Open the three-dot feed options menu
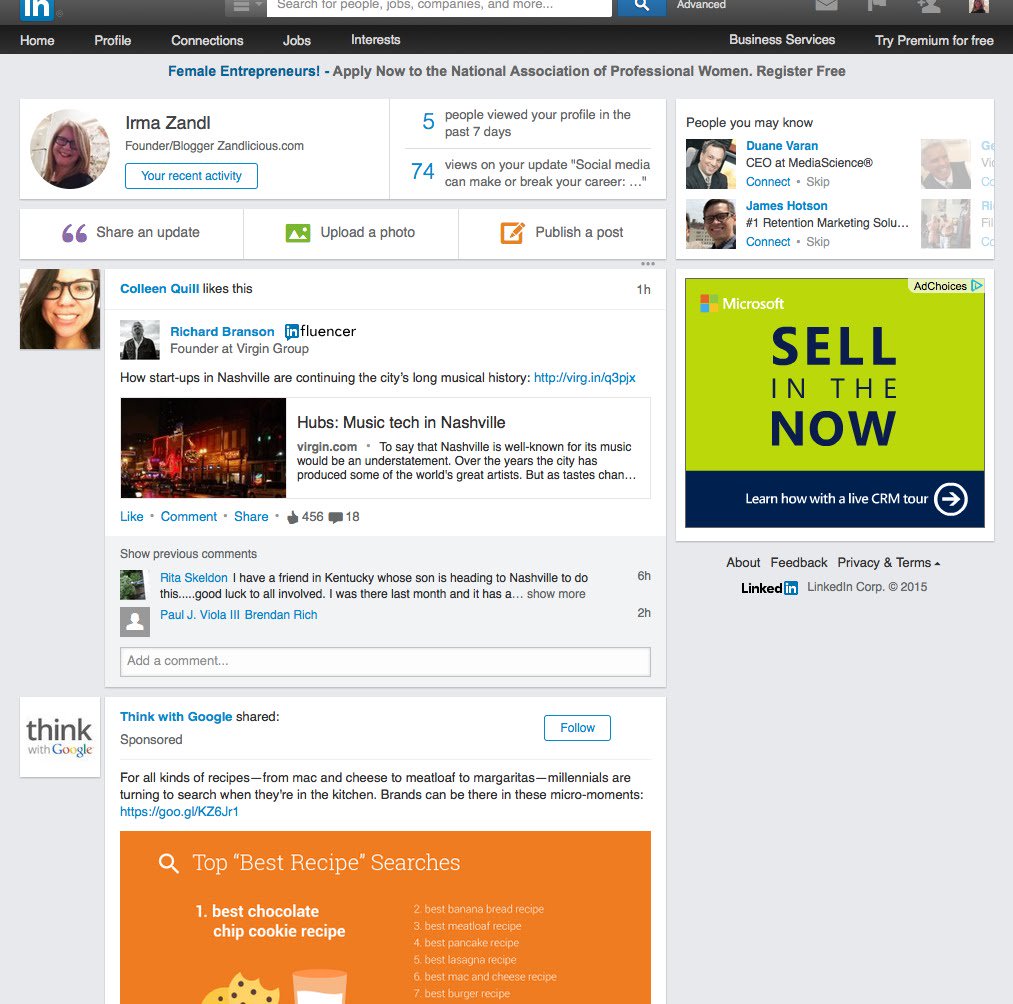Viewport: 1013px width, 1004px height. [x=648, y=264]
